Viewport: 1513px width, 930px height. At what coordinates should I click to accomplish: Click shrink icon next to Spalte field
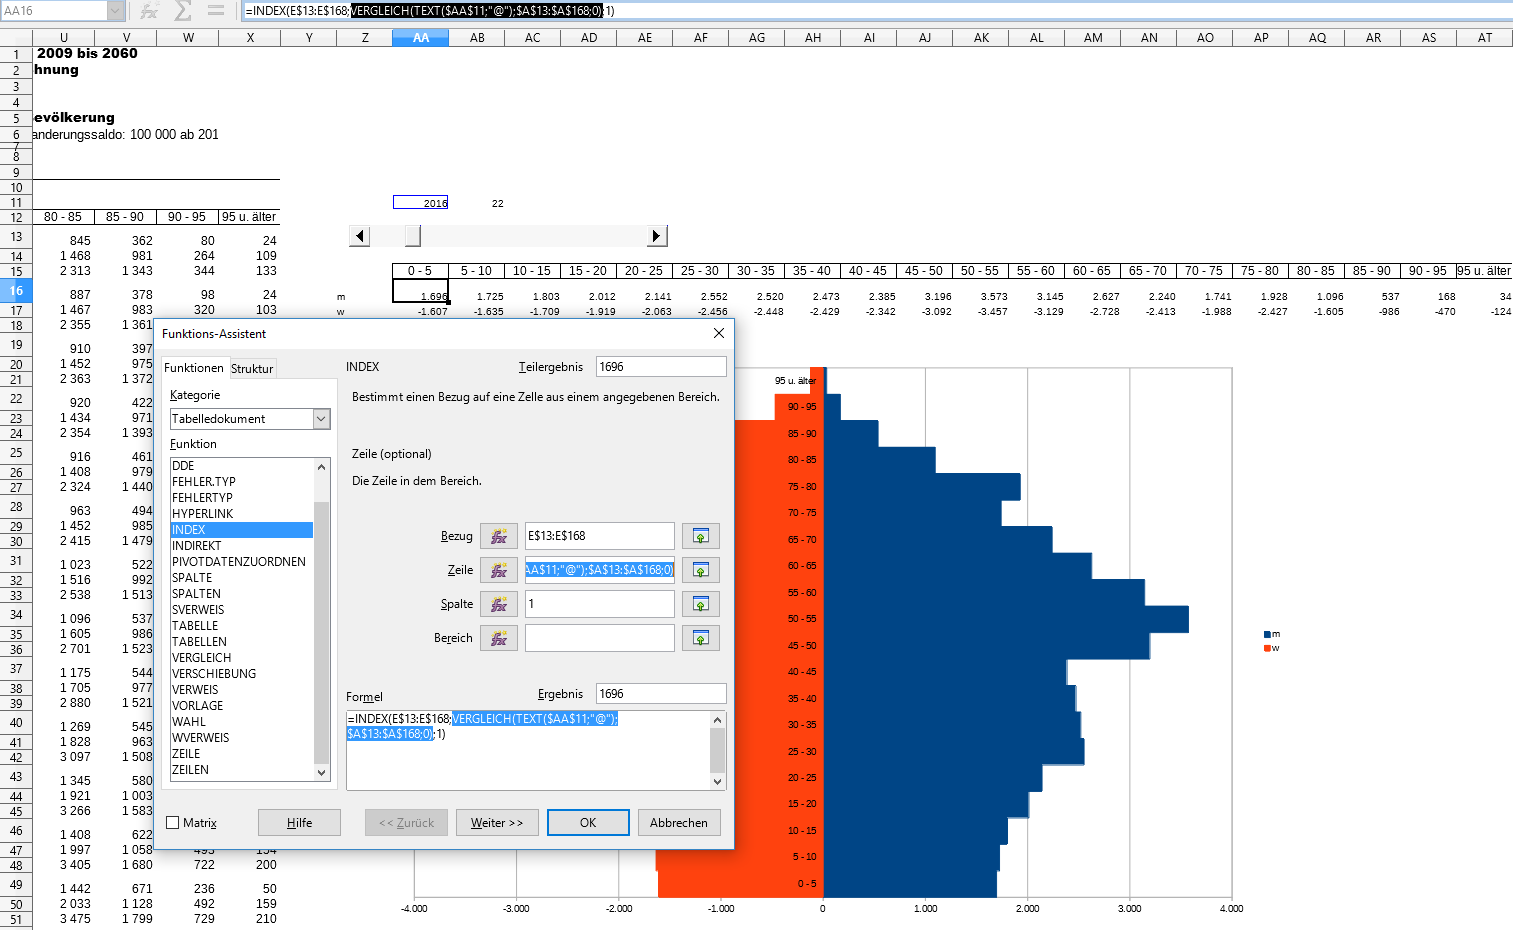point(700,604)
